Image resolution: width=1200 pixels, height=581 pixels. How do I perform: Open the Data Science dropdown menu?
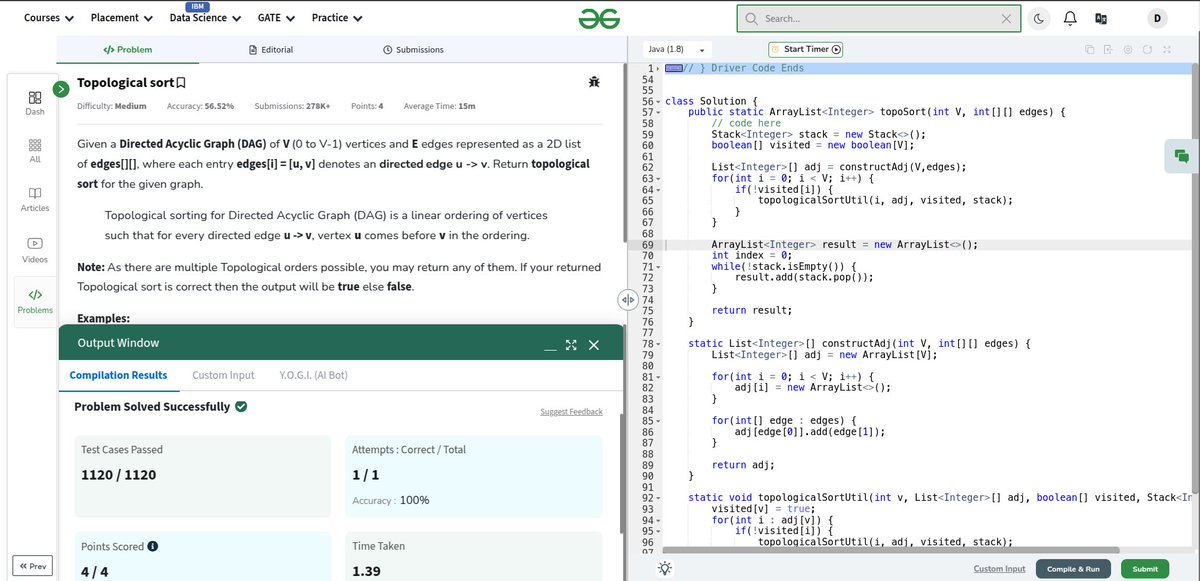[x=205, y=18]
